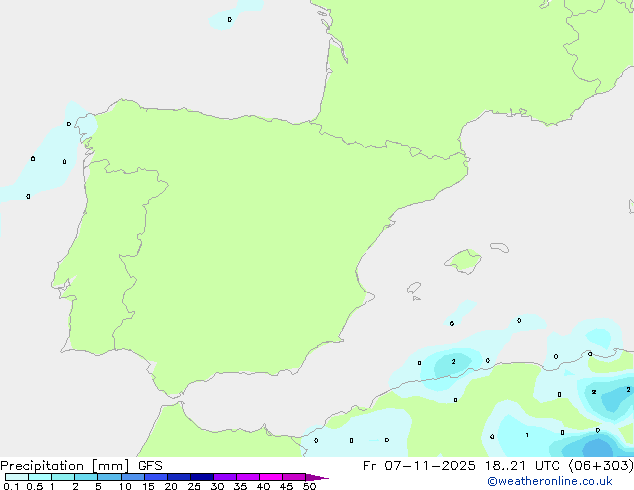The height and width of the screenshot is (490, 634).
Task: Select the 40–45 mm magenta legend swatch
Action: [271, 477]
